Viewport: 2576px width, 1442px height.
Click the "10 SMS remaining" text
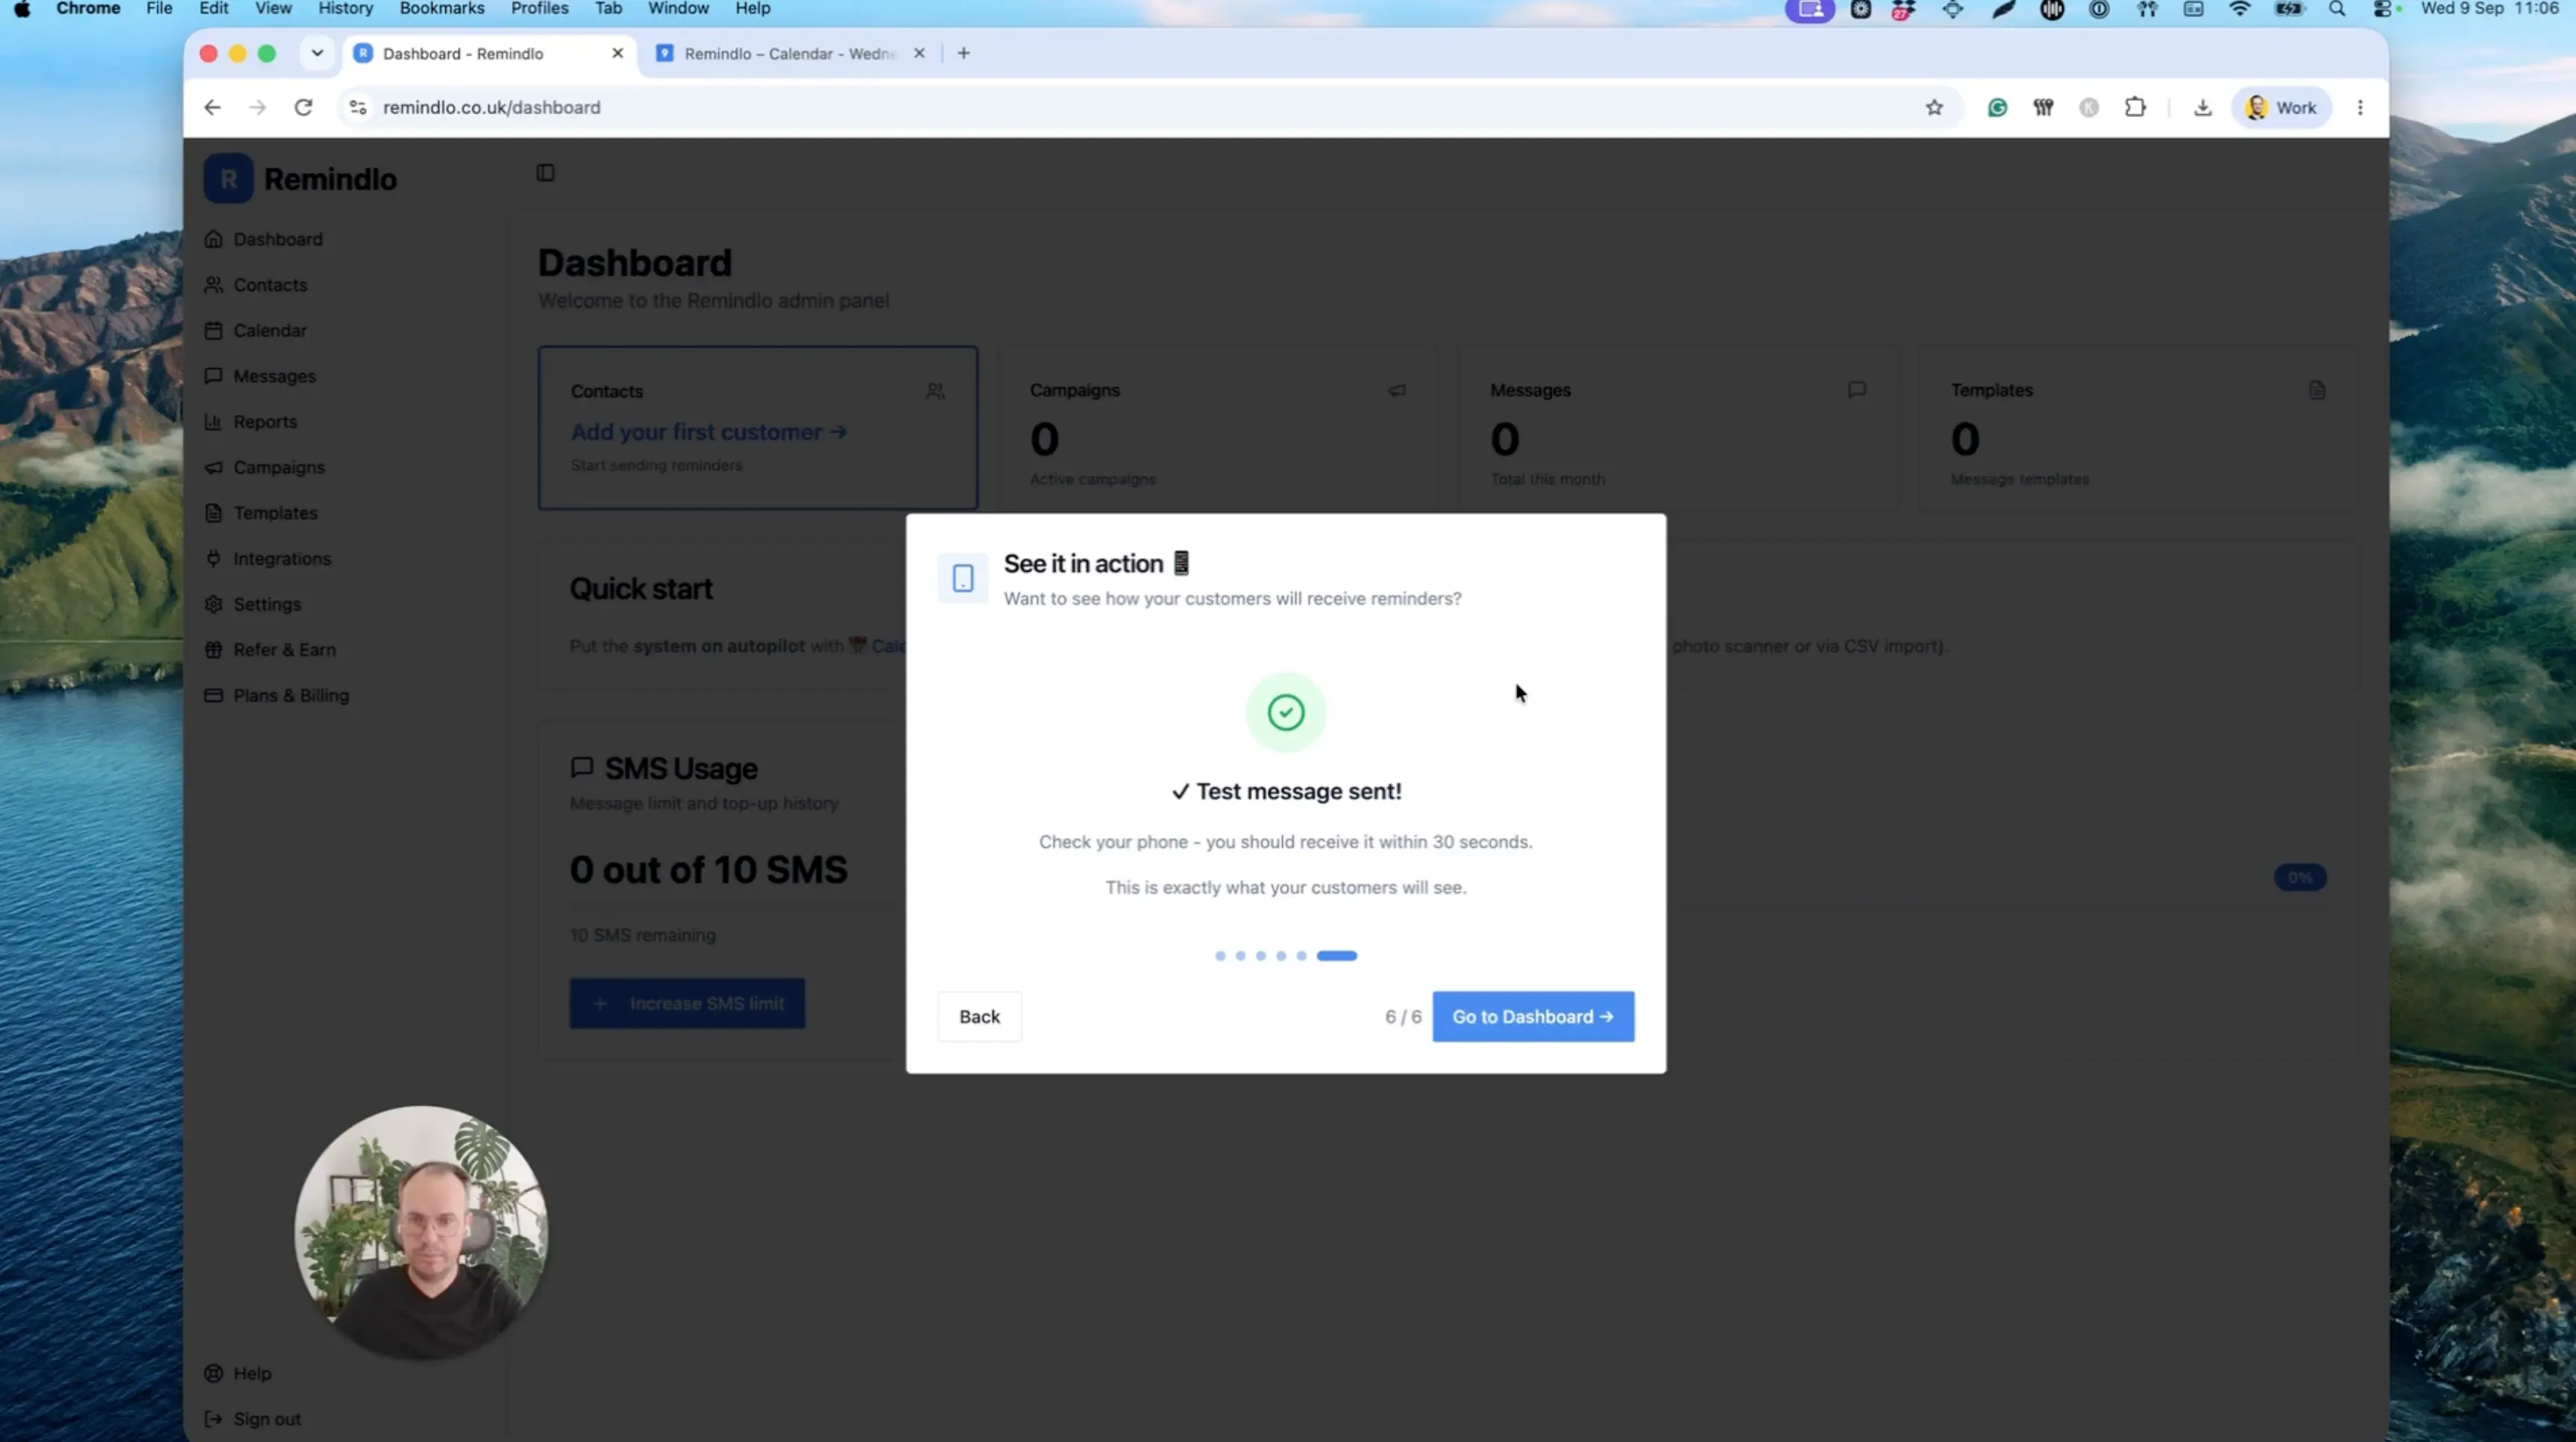click(x=643, y=935)
